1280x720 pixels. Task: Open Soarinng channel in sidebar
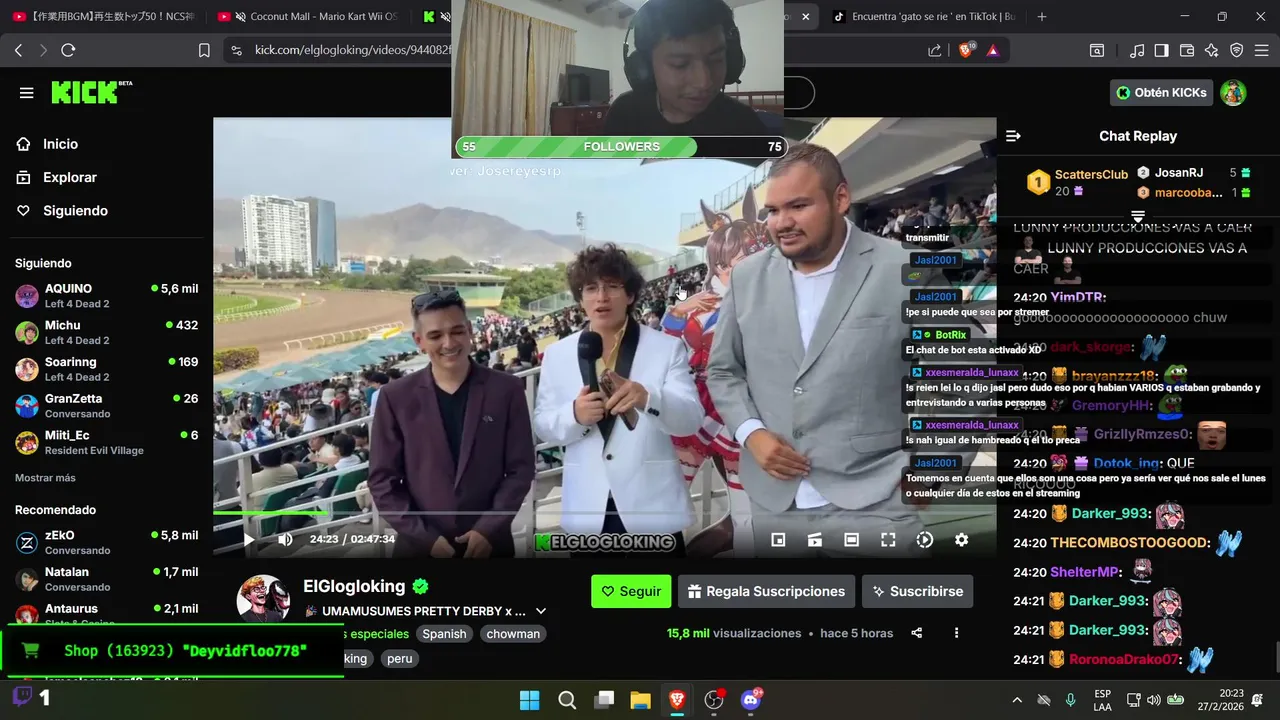click(106, 369)
